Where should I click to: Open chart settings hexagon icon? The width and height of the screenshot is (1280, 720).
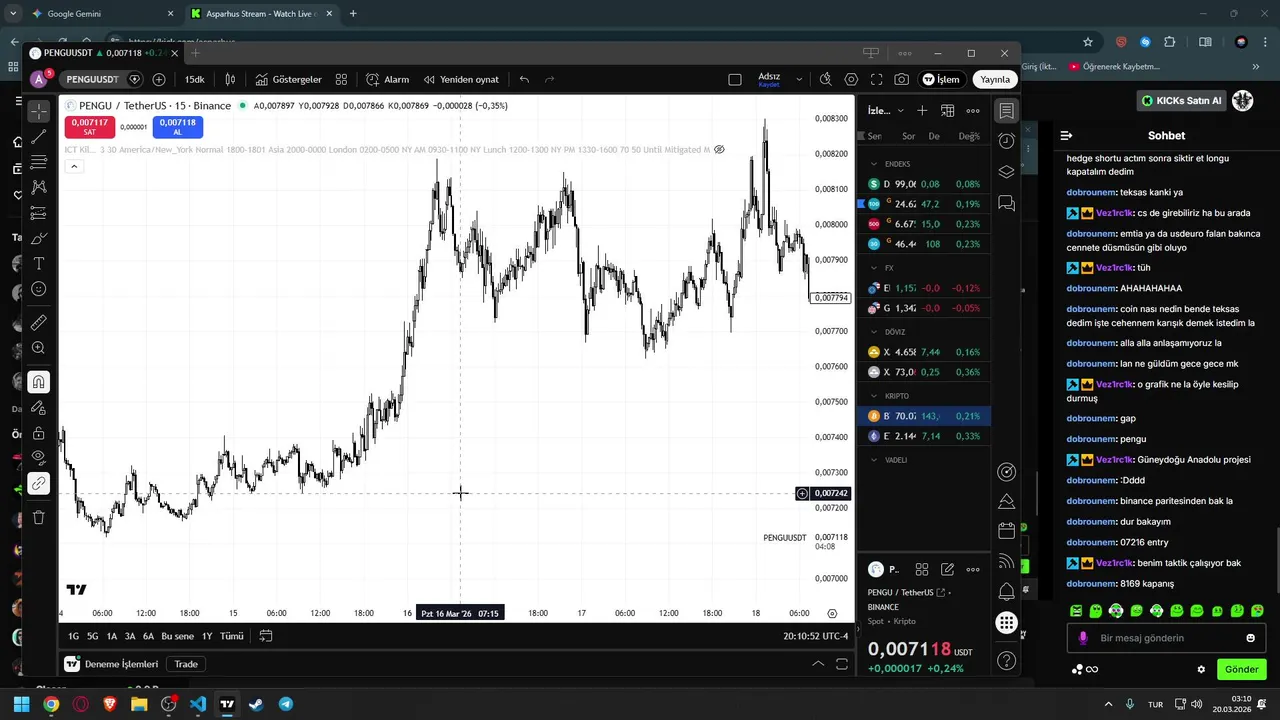(x=851, y=79)
